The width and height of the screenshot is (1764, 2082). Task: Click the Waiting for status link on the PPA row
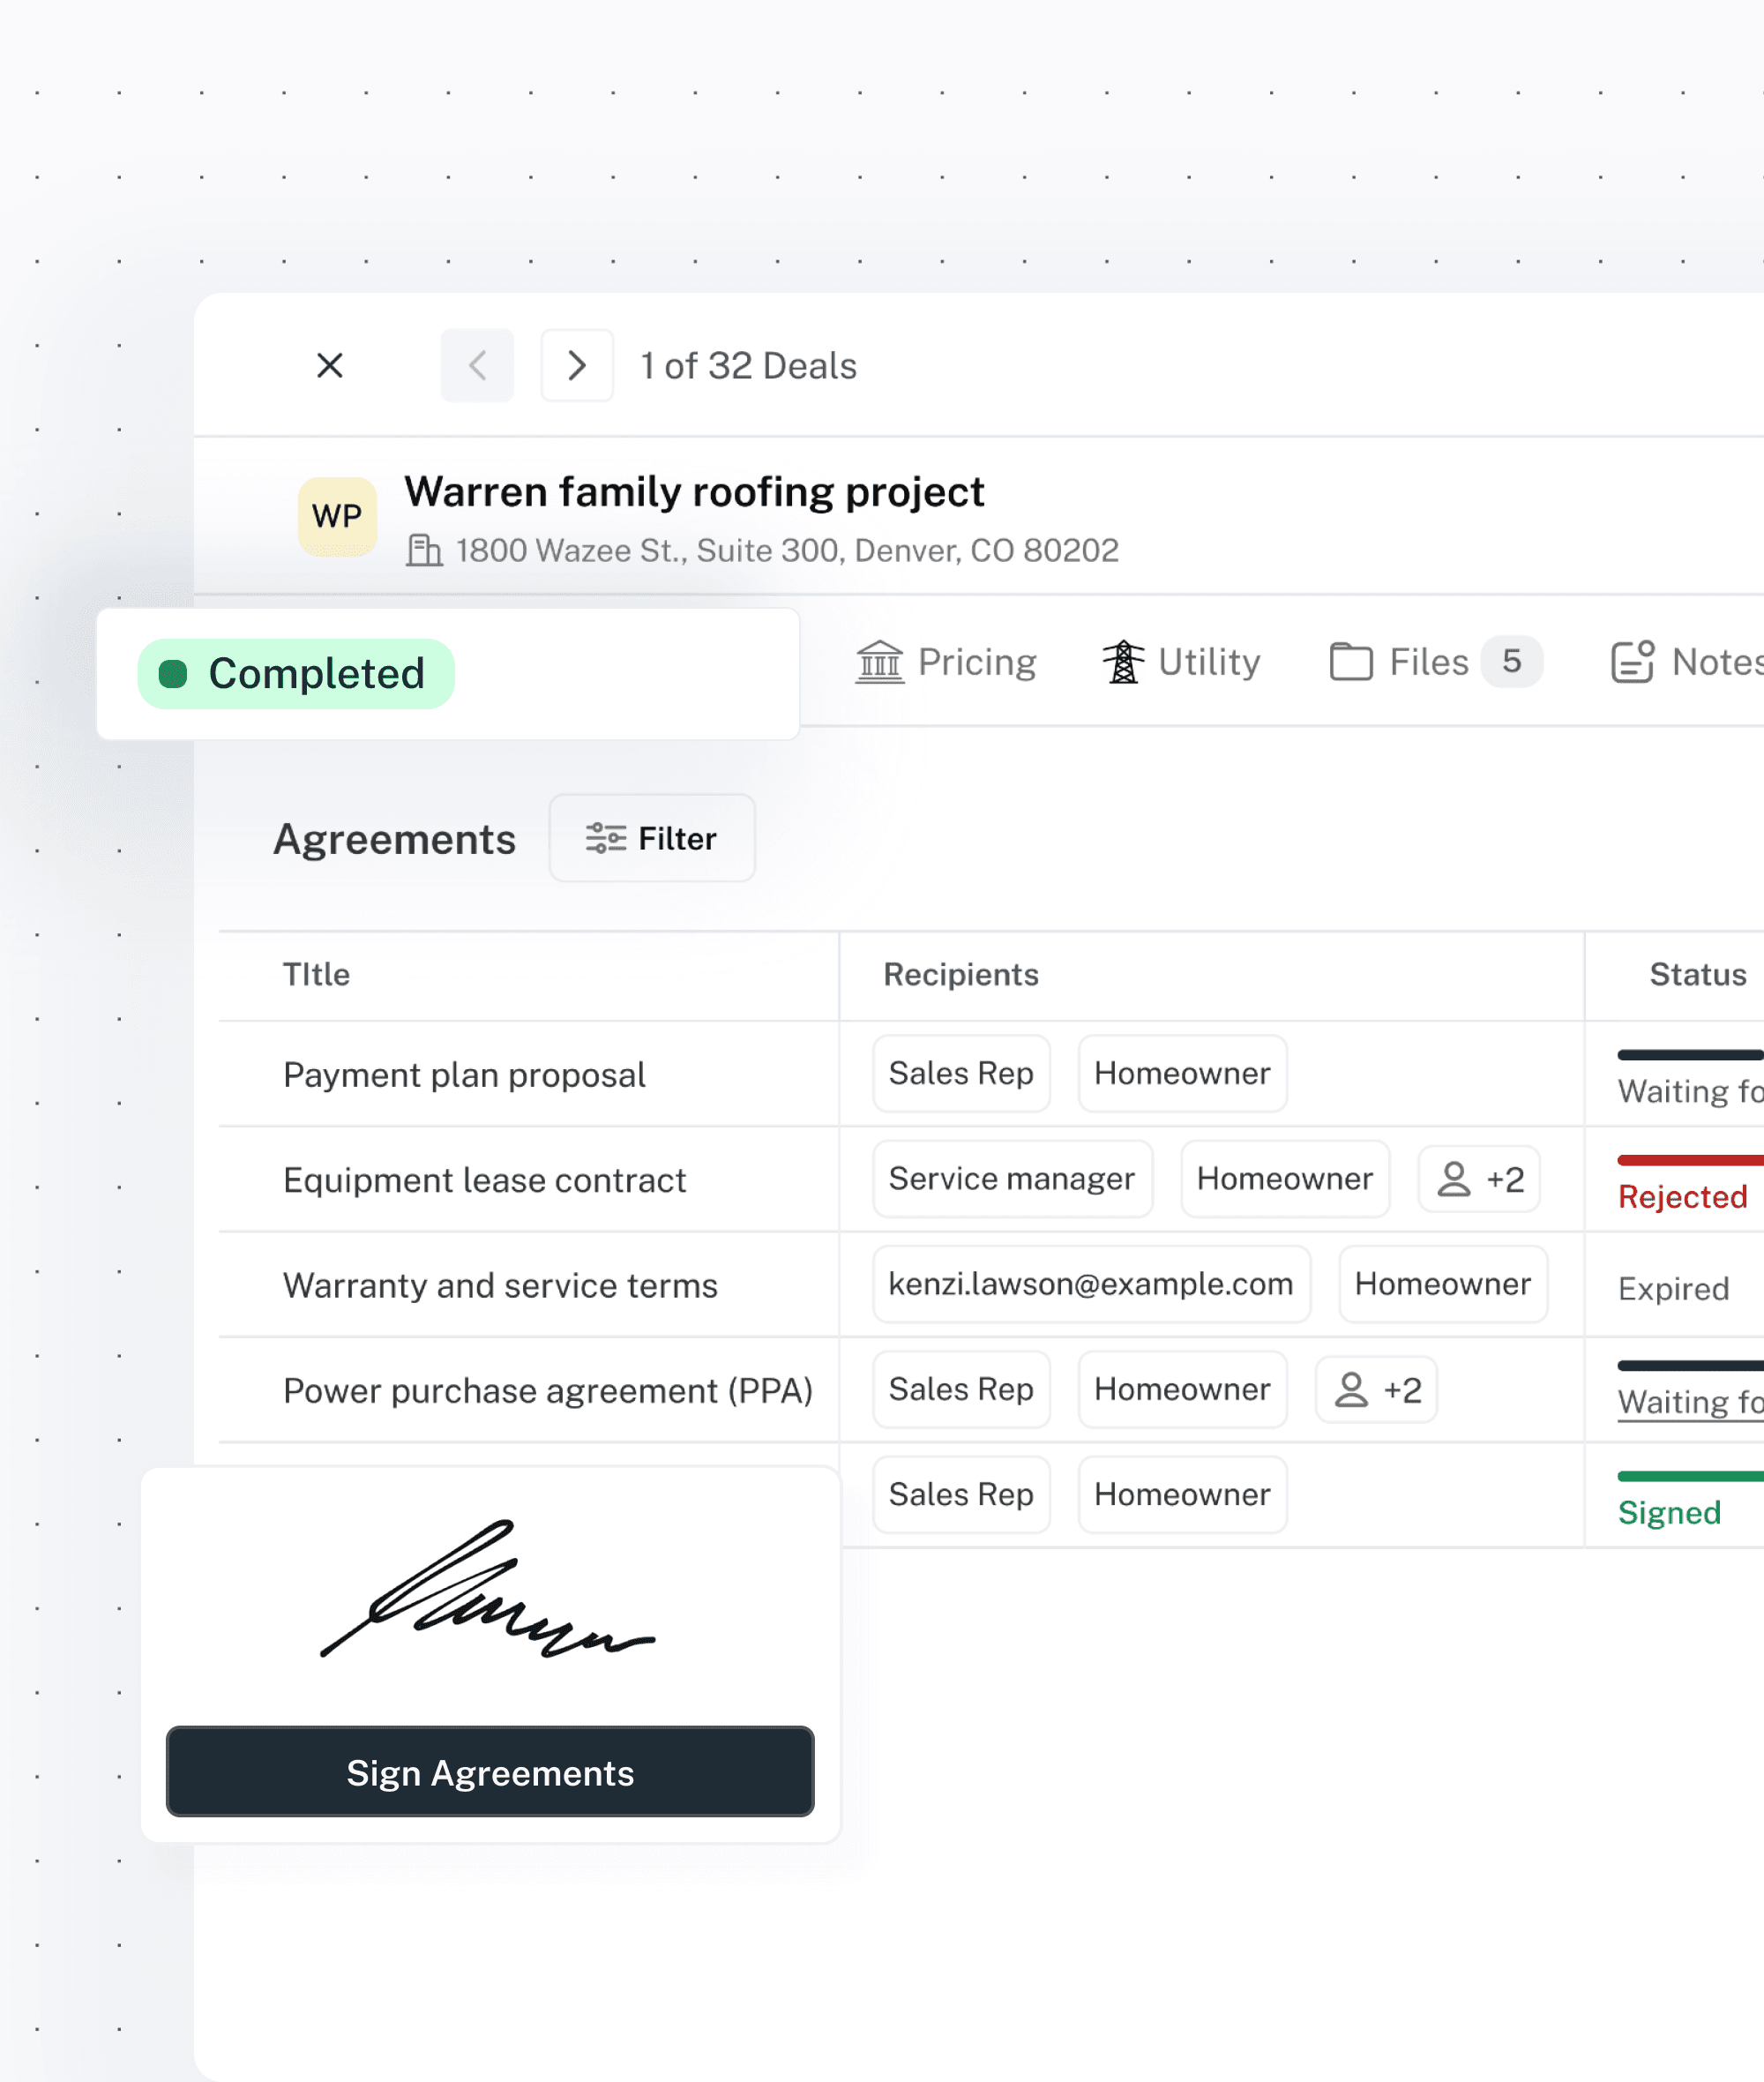1689,1402
